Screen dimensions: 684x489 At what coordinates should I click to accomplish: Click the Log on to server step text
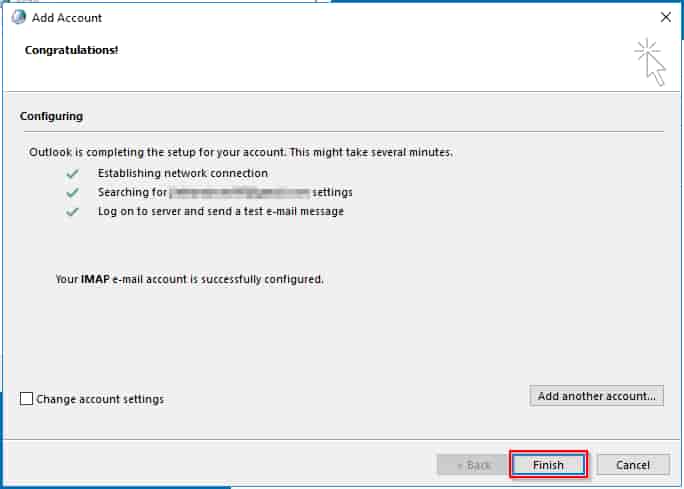click(221, 211)
